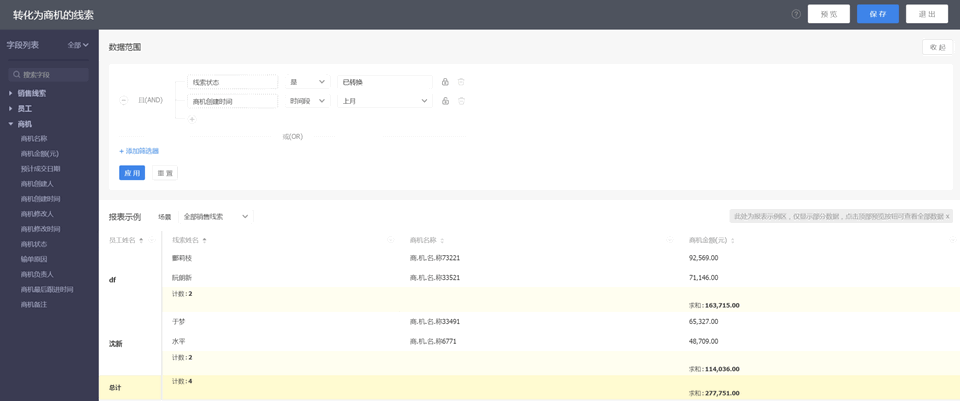Open the help question mark icon
Image resolution: width=960 pixels, height=401 pixels.
pos(796,14)
